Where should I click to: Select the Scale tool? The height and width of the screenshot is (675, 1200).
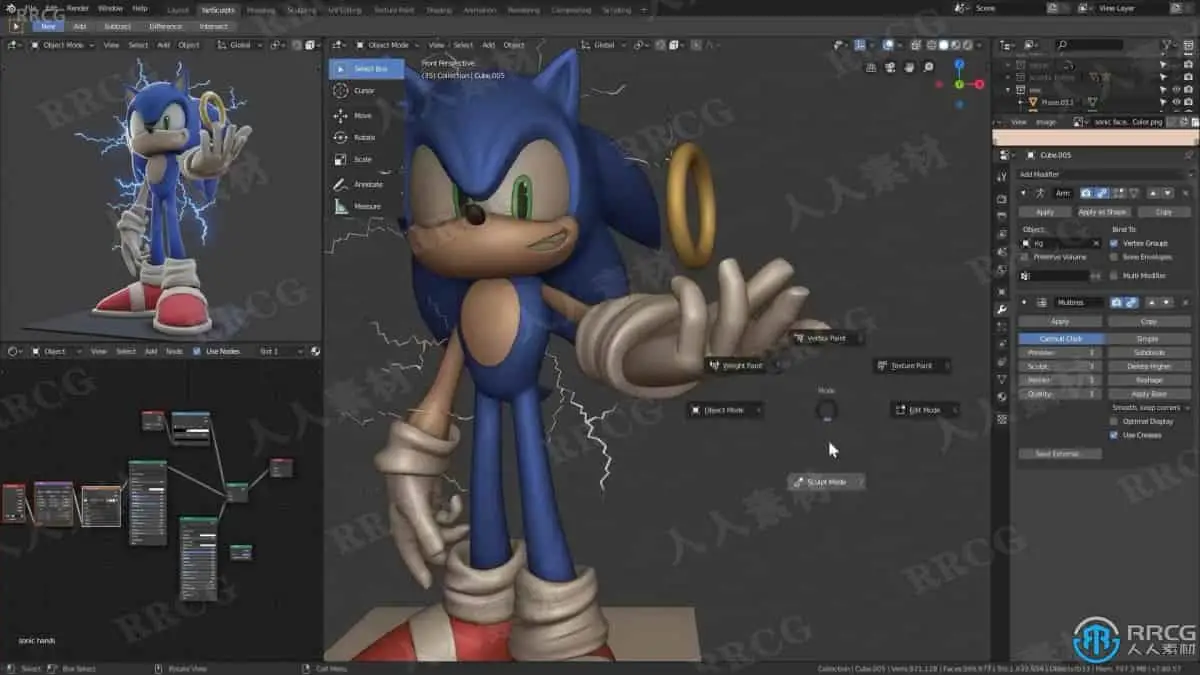(366, 160)
